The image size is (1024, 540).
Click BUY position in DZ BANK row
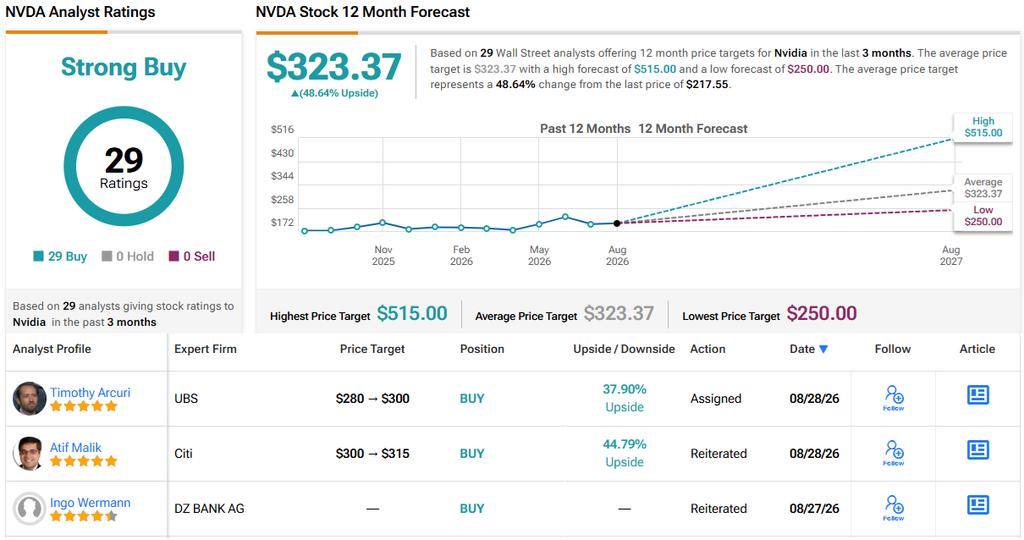point(472,508)
